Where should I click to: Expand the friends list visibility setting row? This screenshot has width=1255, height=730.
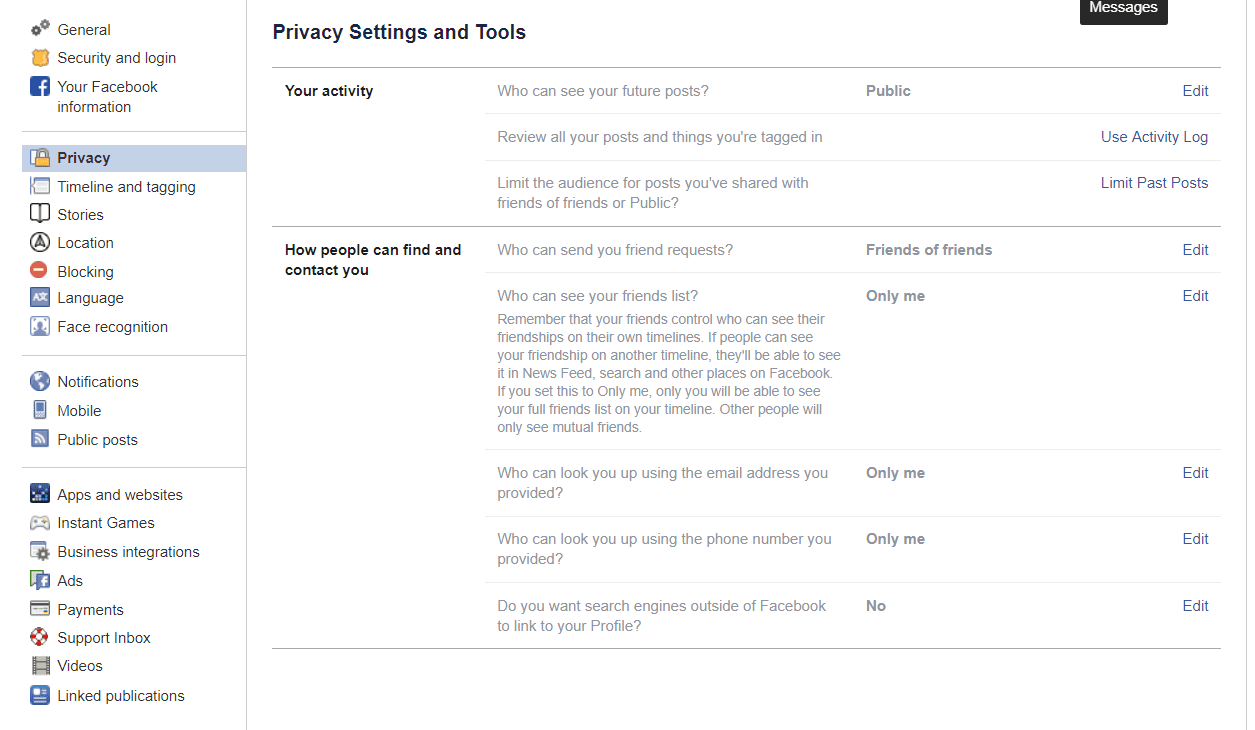[1195, 296]
